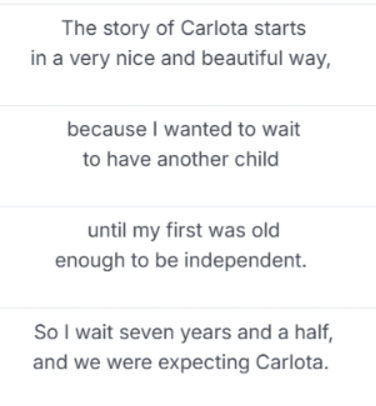
Task: Select the 'because I wanted to wait' line
Action: click(x=184, y=129)
